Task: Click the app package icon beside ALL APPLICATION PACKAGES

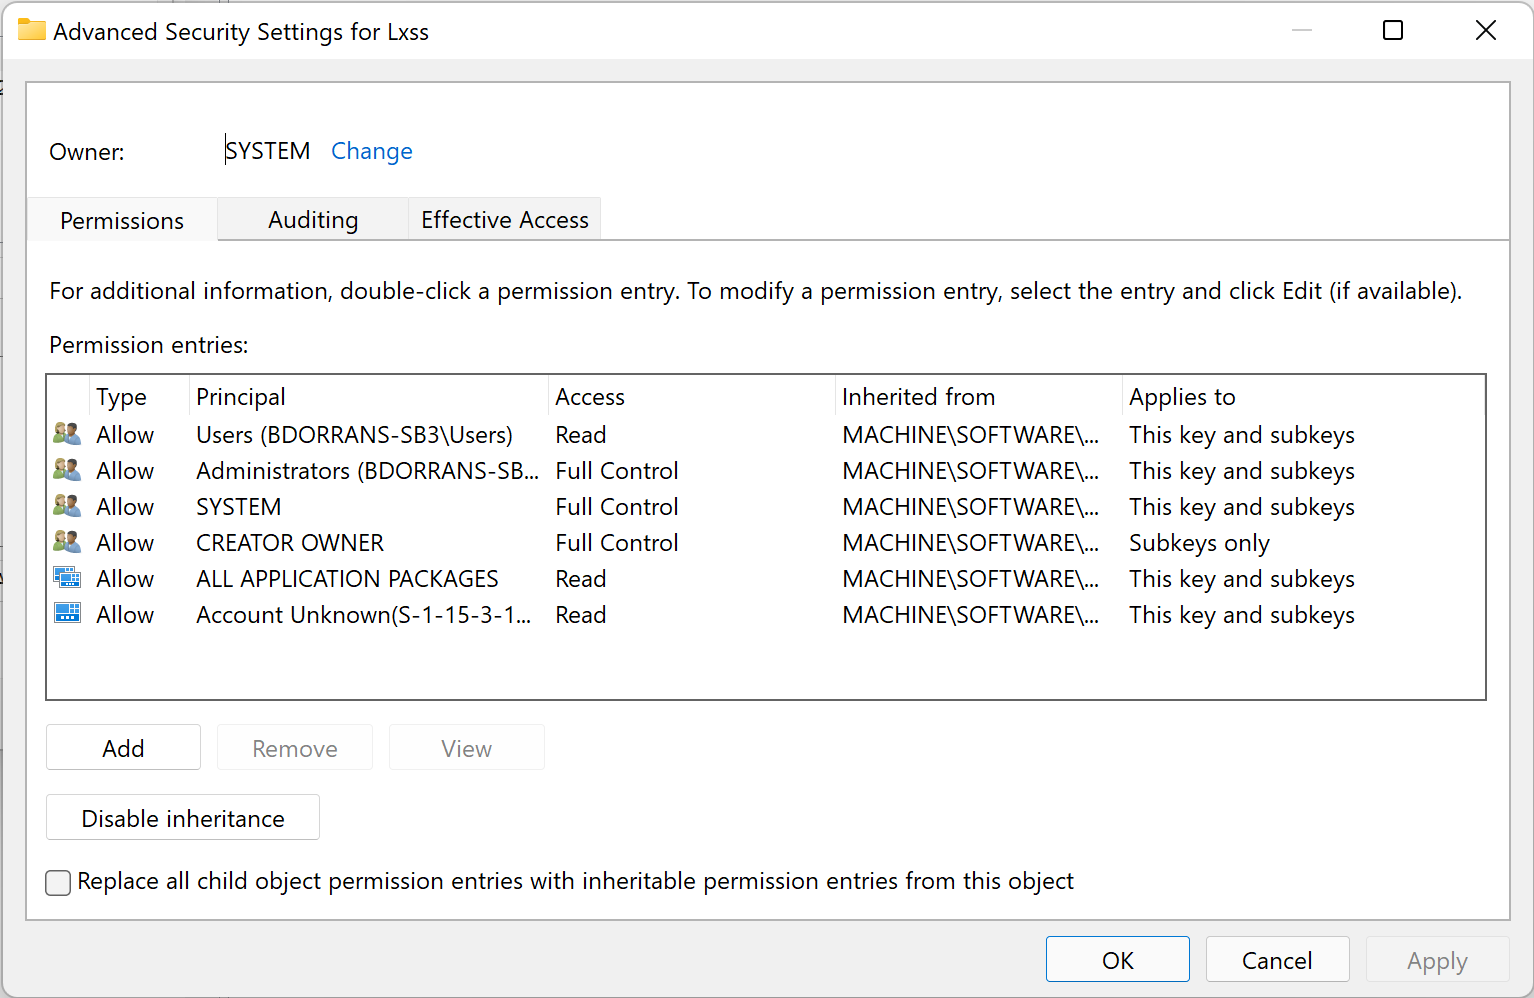Action: coord(67,577)
